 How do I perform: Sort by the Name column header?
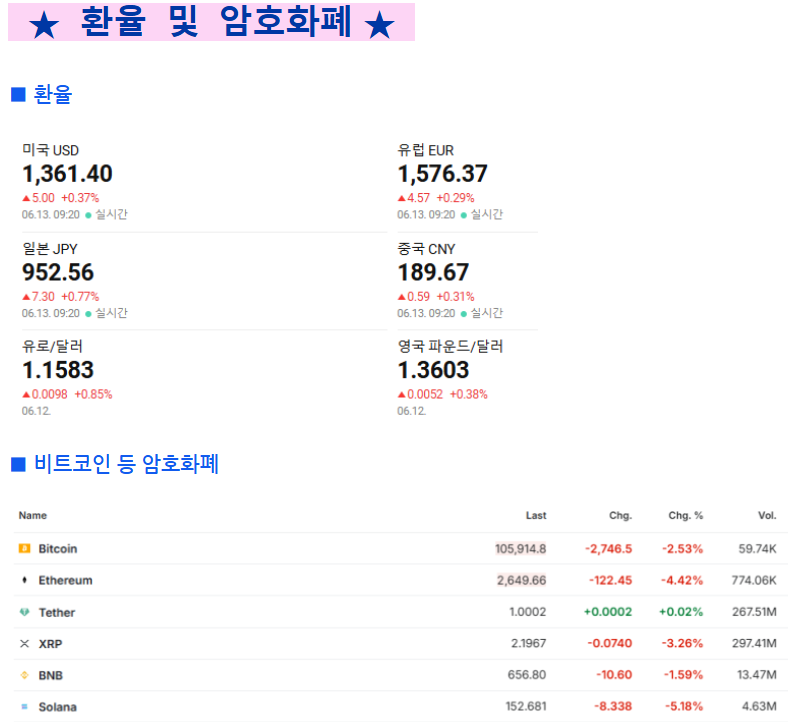click(33, 515)
